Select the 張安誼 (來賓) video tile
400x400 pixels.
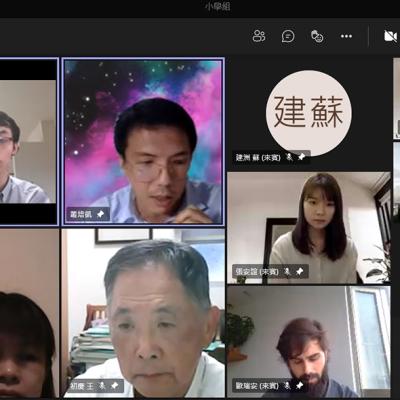click(x=309, y=228)
